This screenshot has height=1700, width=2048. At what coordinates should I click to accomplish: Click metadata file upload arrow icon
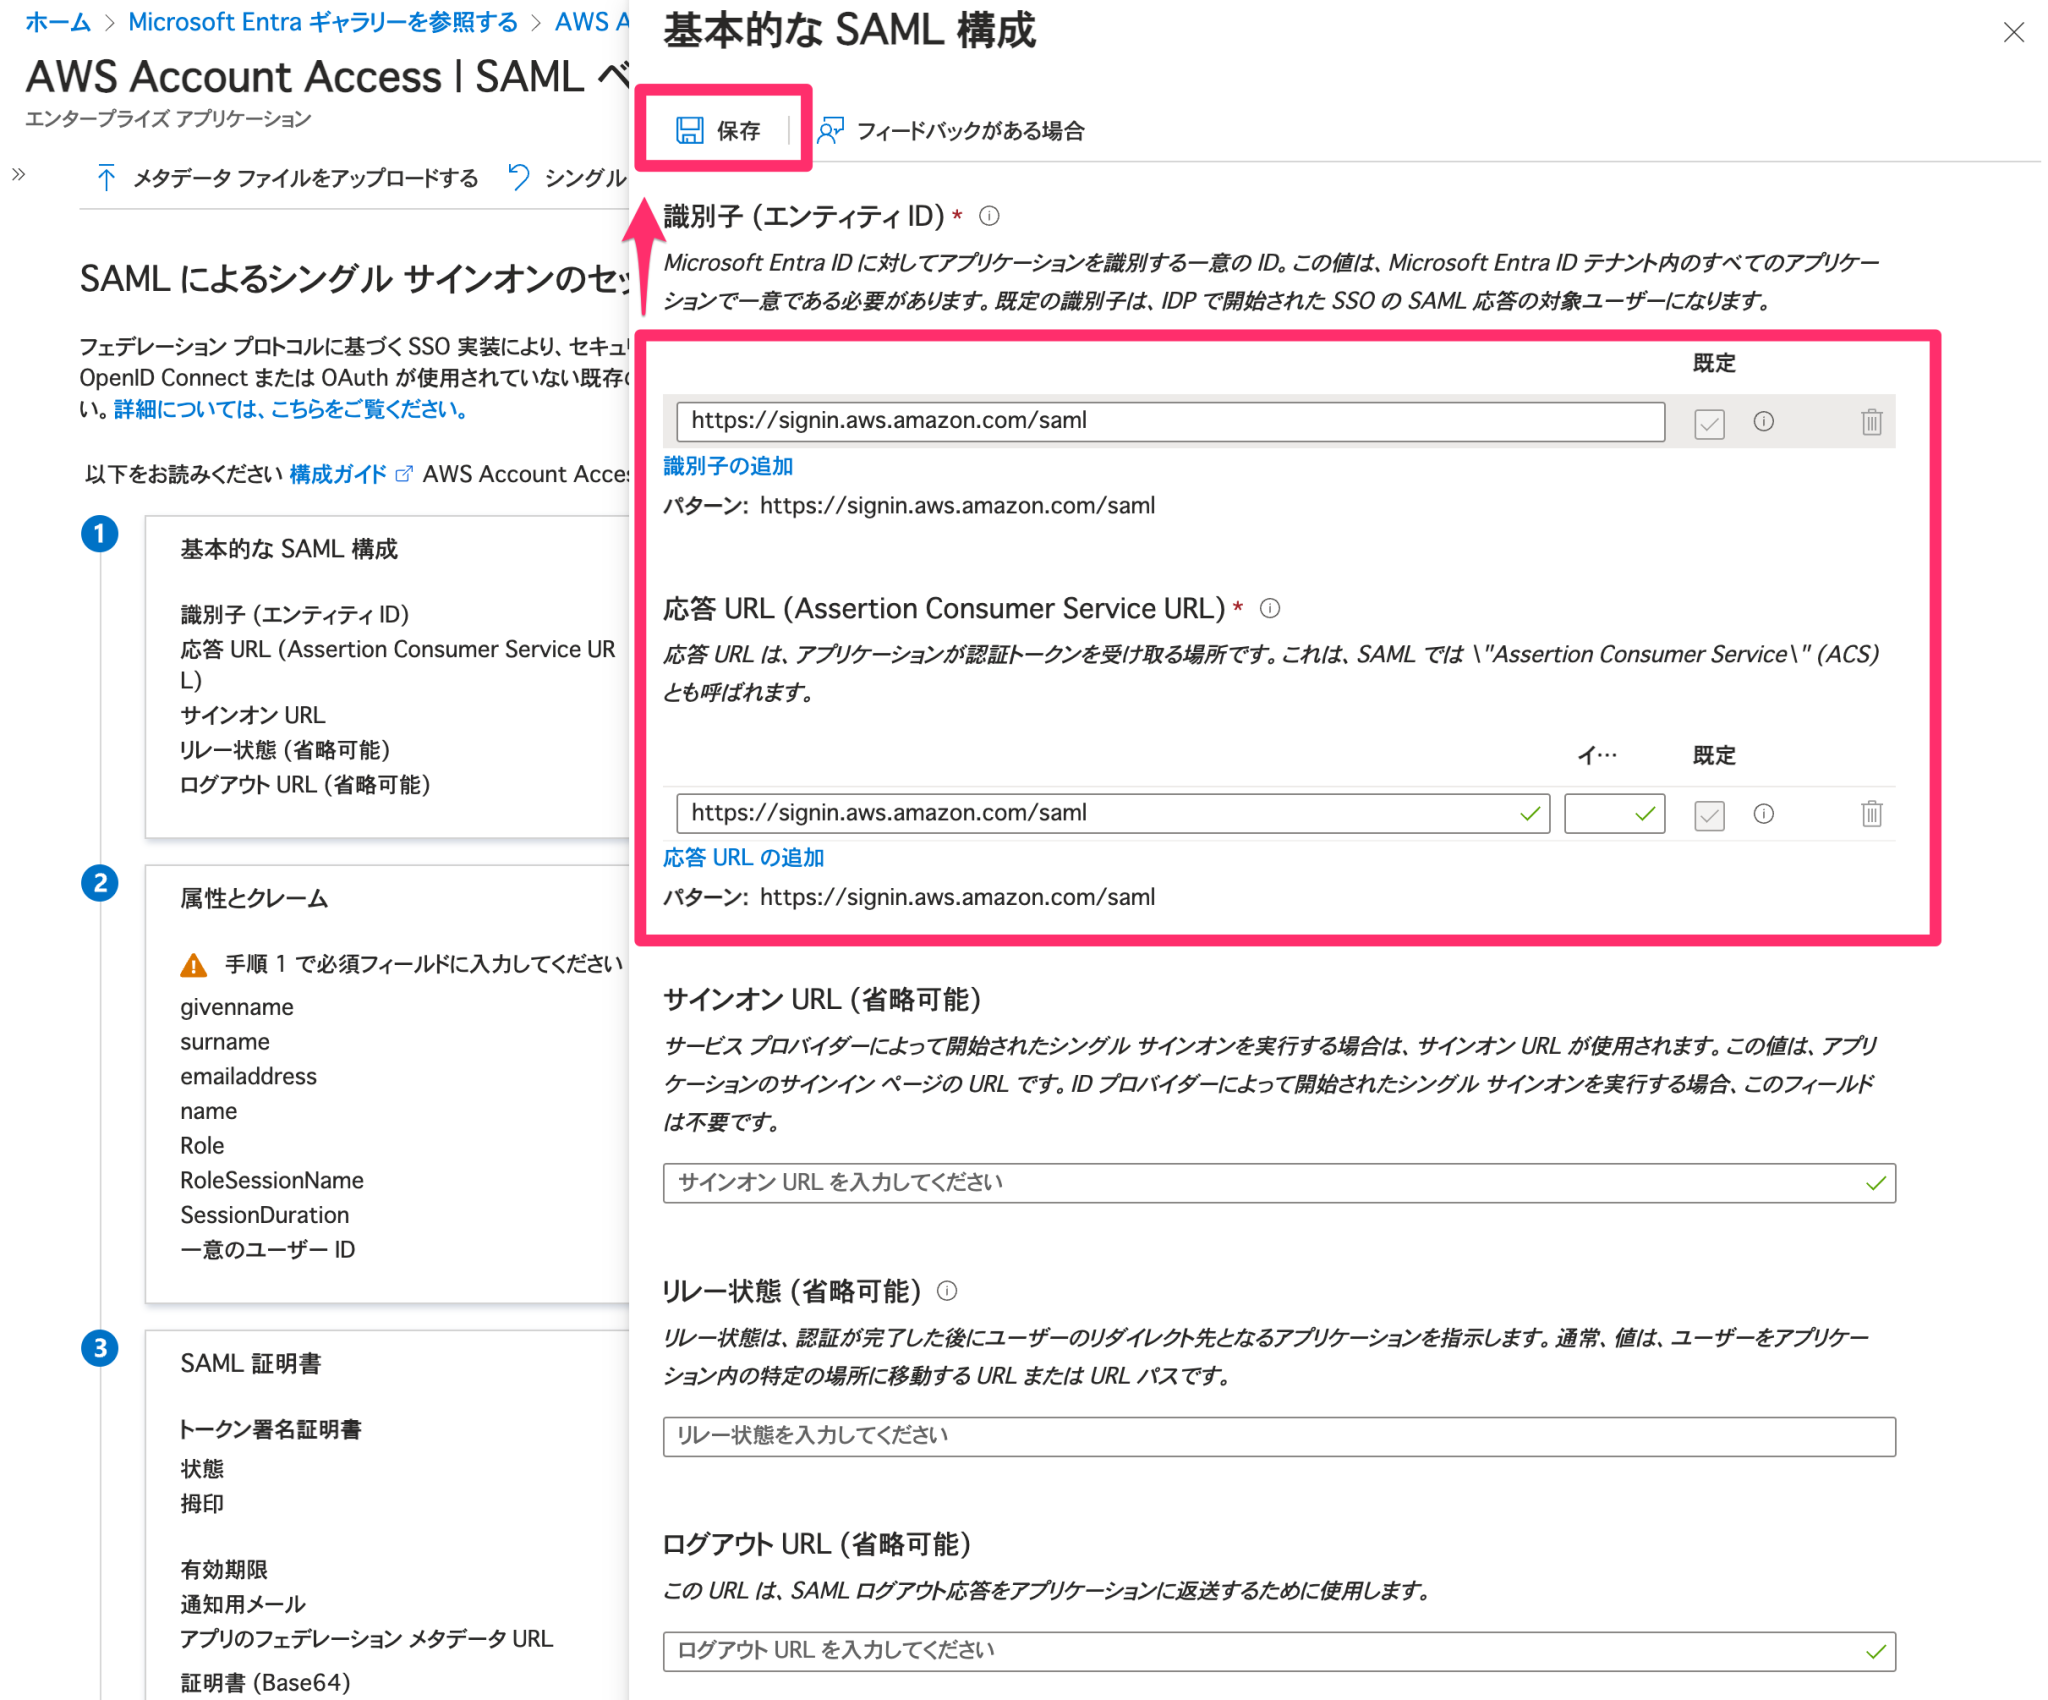point(106,177)
